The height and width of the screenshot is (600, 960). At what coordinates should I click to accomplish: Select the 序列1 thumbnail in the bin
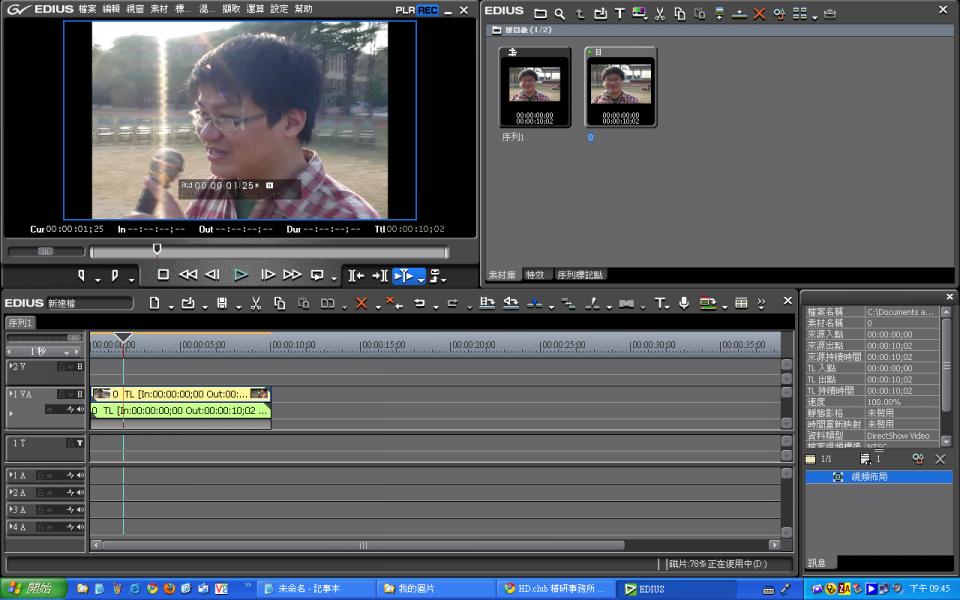[x=534, y=87]
